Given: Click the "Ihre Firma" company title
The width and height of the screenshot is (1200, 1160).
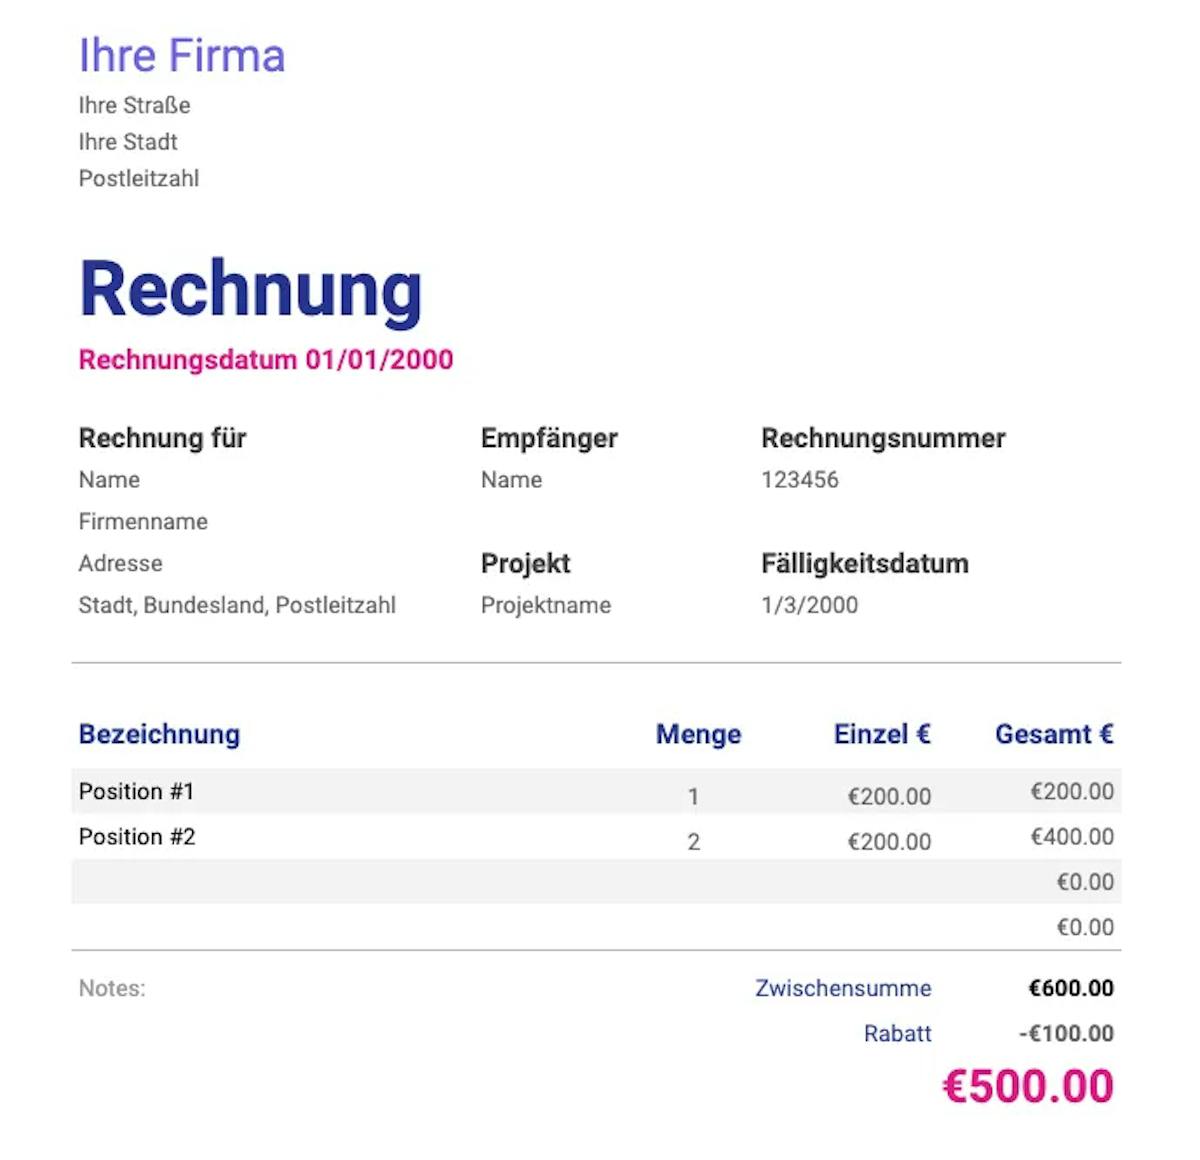Looking at the screenshot, I should tap(182, 56).
